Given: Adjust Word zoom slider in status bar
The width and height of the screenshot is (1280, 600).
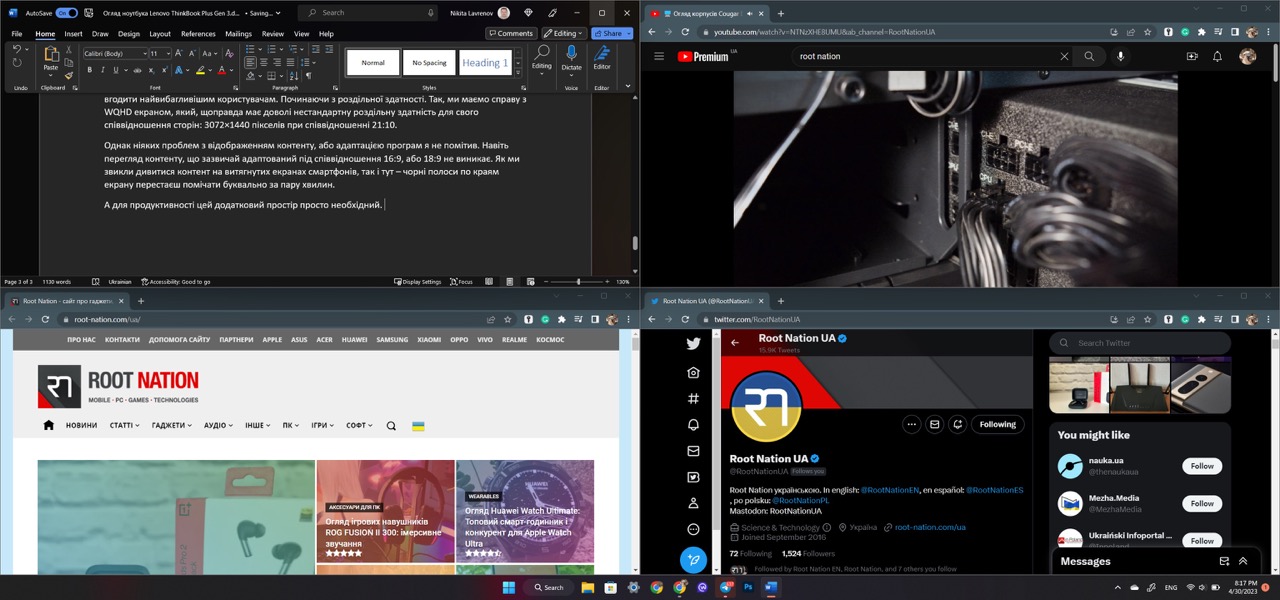Looking at the screenshot, I should pyautogui.click(x=577, y=282).
